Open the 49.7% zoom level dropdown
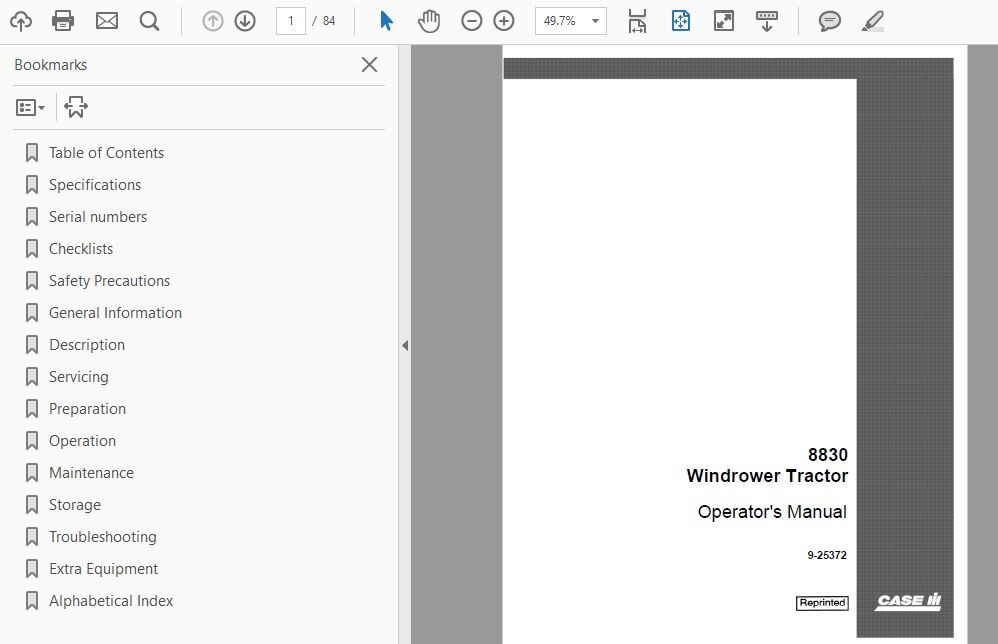The width and height of the screenshot is (998, 644). coord(571,21)
